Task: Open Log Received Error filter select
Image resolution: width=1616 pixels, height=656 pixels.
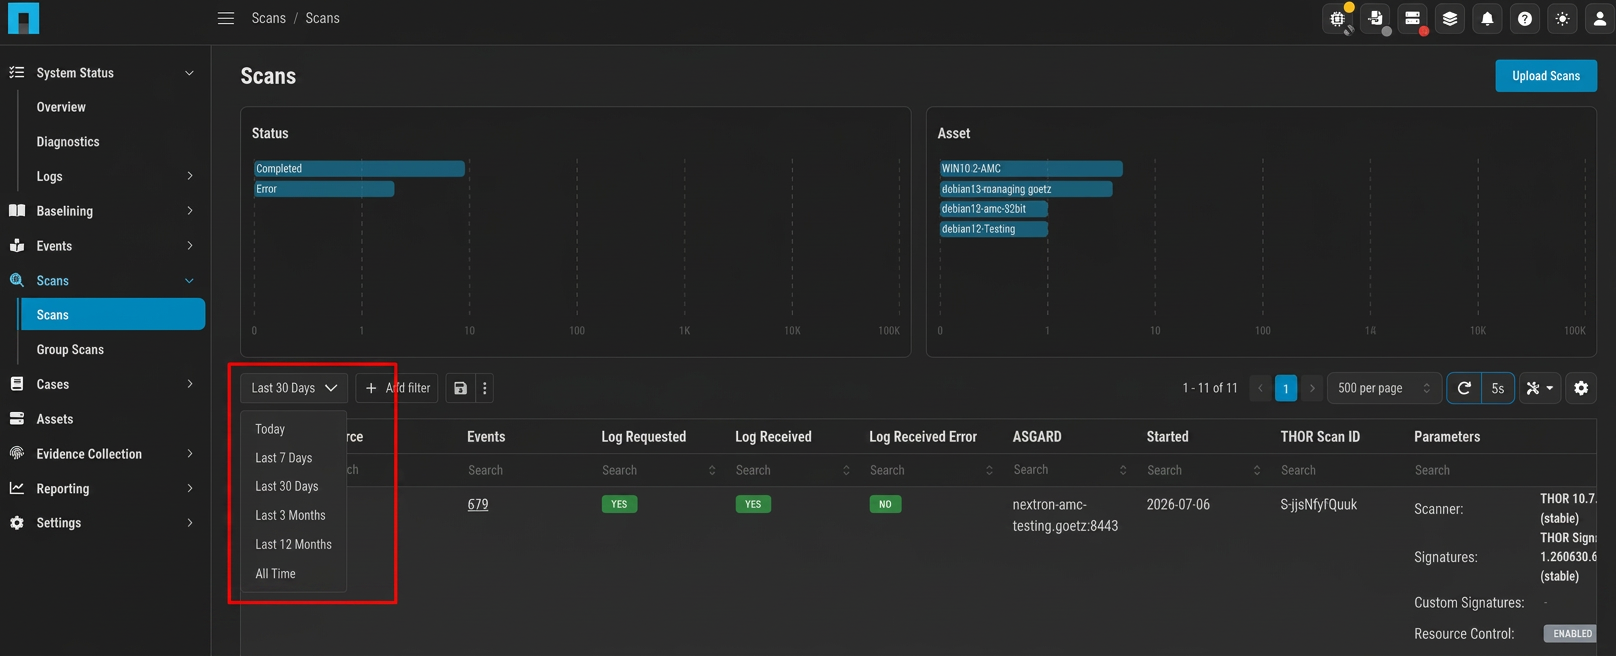Action: (x=933, y=470)
